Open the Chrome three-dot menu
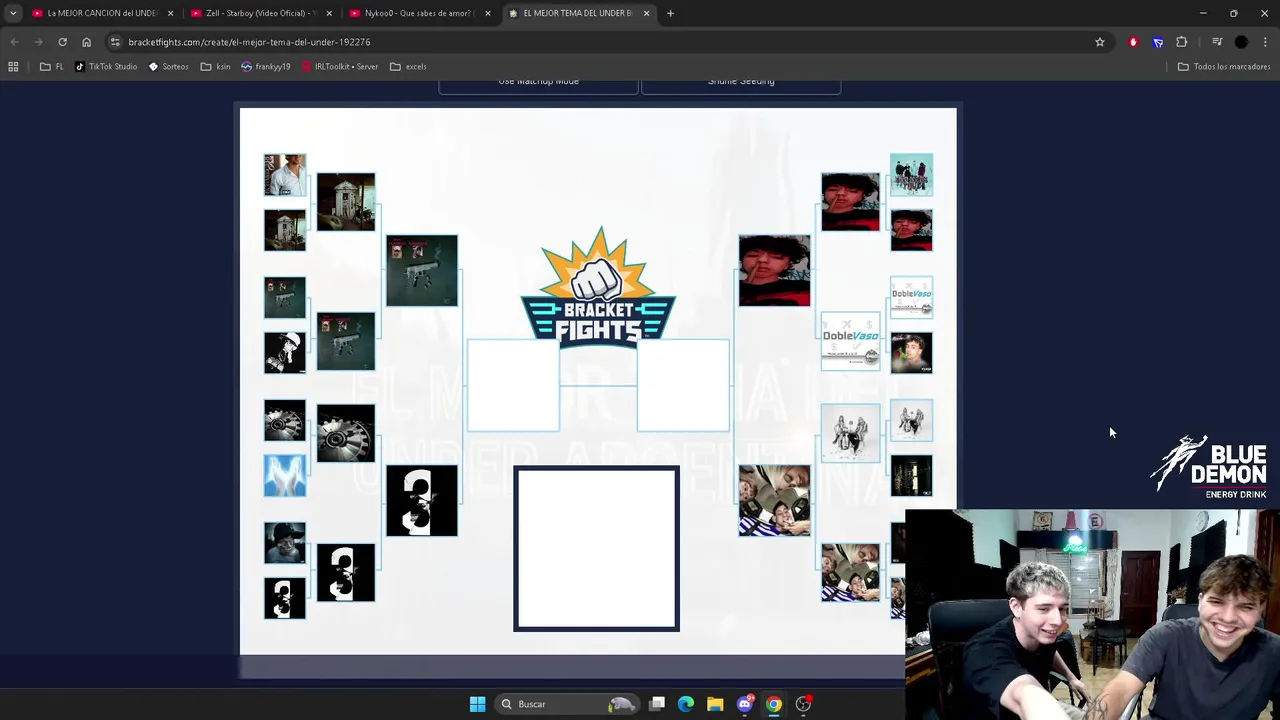Viewport: 1280px width, 720px height. (1265, 42)
